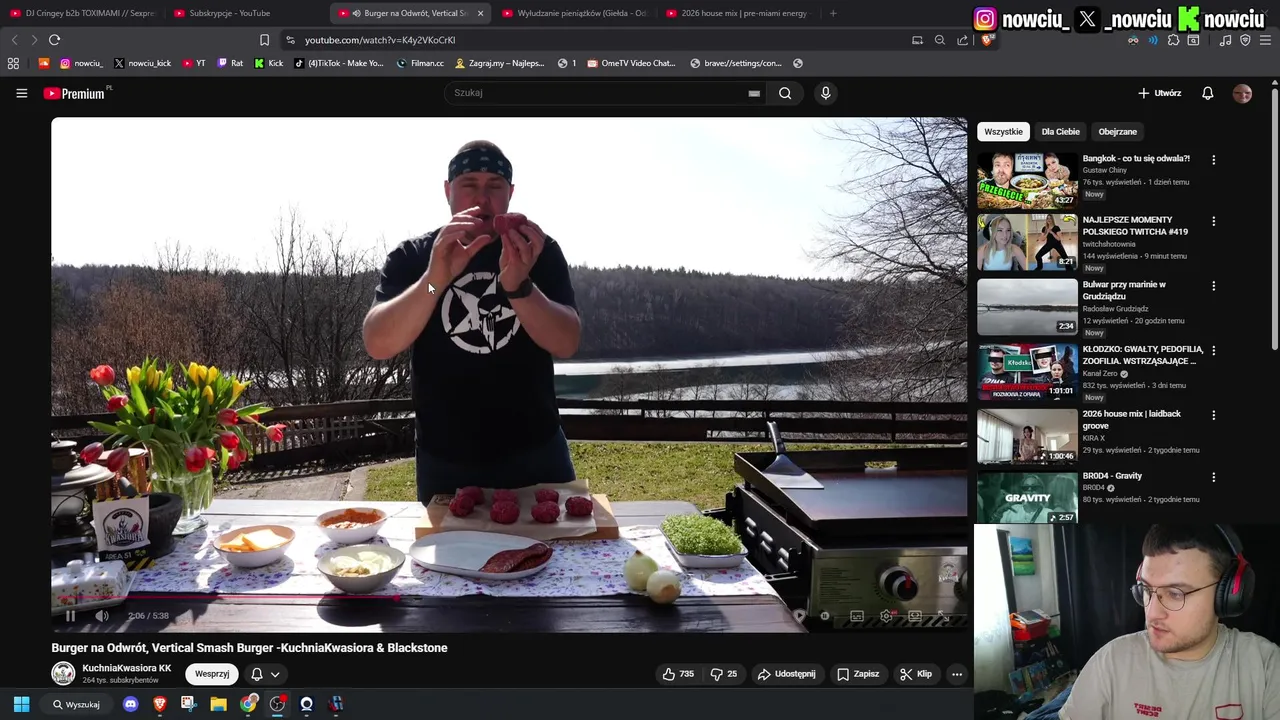This screenshot has height=720, width=1280.
Task: Pause the video with the pause button
Action: [70, 616]
